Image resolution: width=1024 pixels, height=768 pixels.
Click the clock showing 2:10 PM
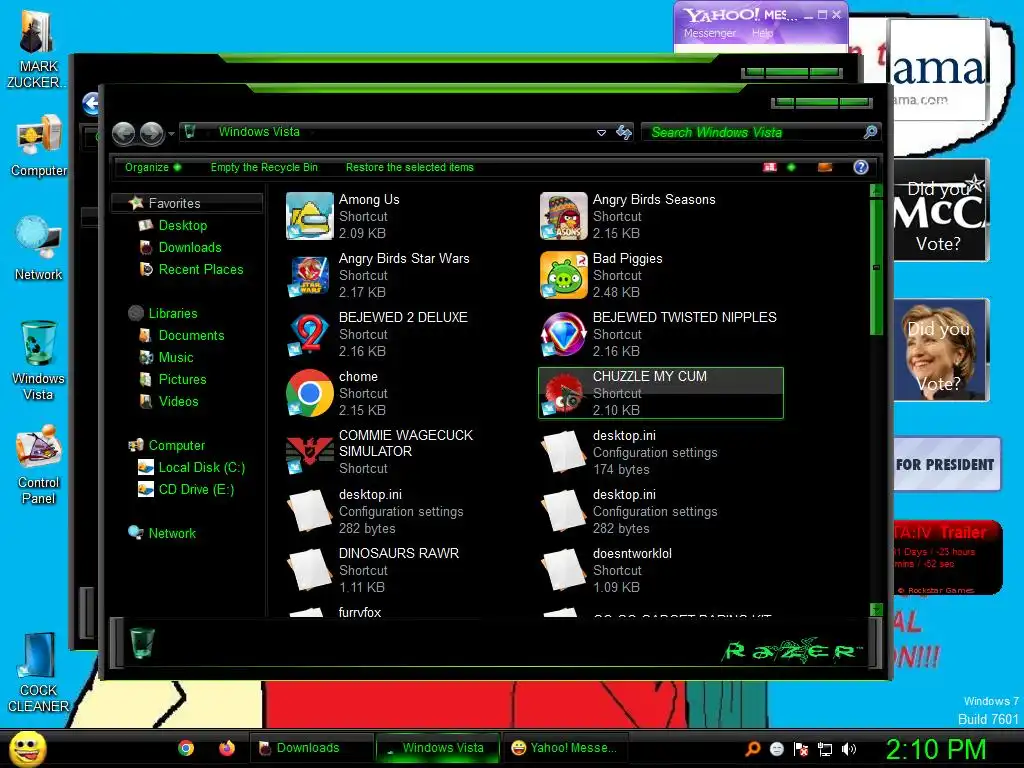935,748
